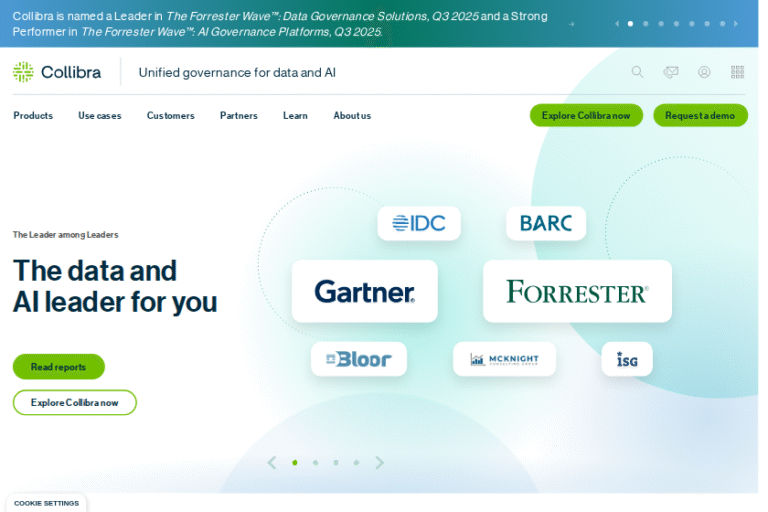
Task: Open the user account icon
Action: 704,72
